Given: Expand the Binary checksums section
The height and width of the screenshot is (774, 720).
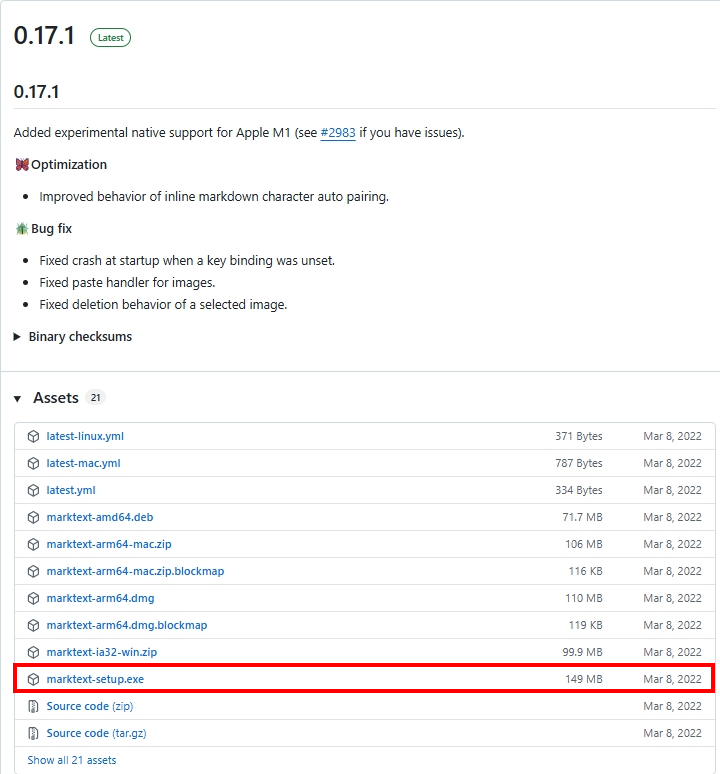Looking at the screenshot, I should (x=73, y=337).
